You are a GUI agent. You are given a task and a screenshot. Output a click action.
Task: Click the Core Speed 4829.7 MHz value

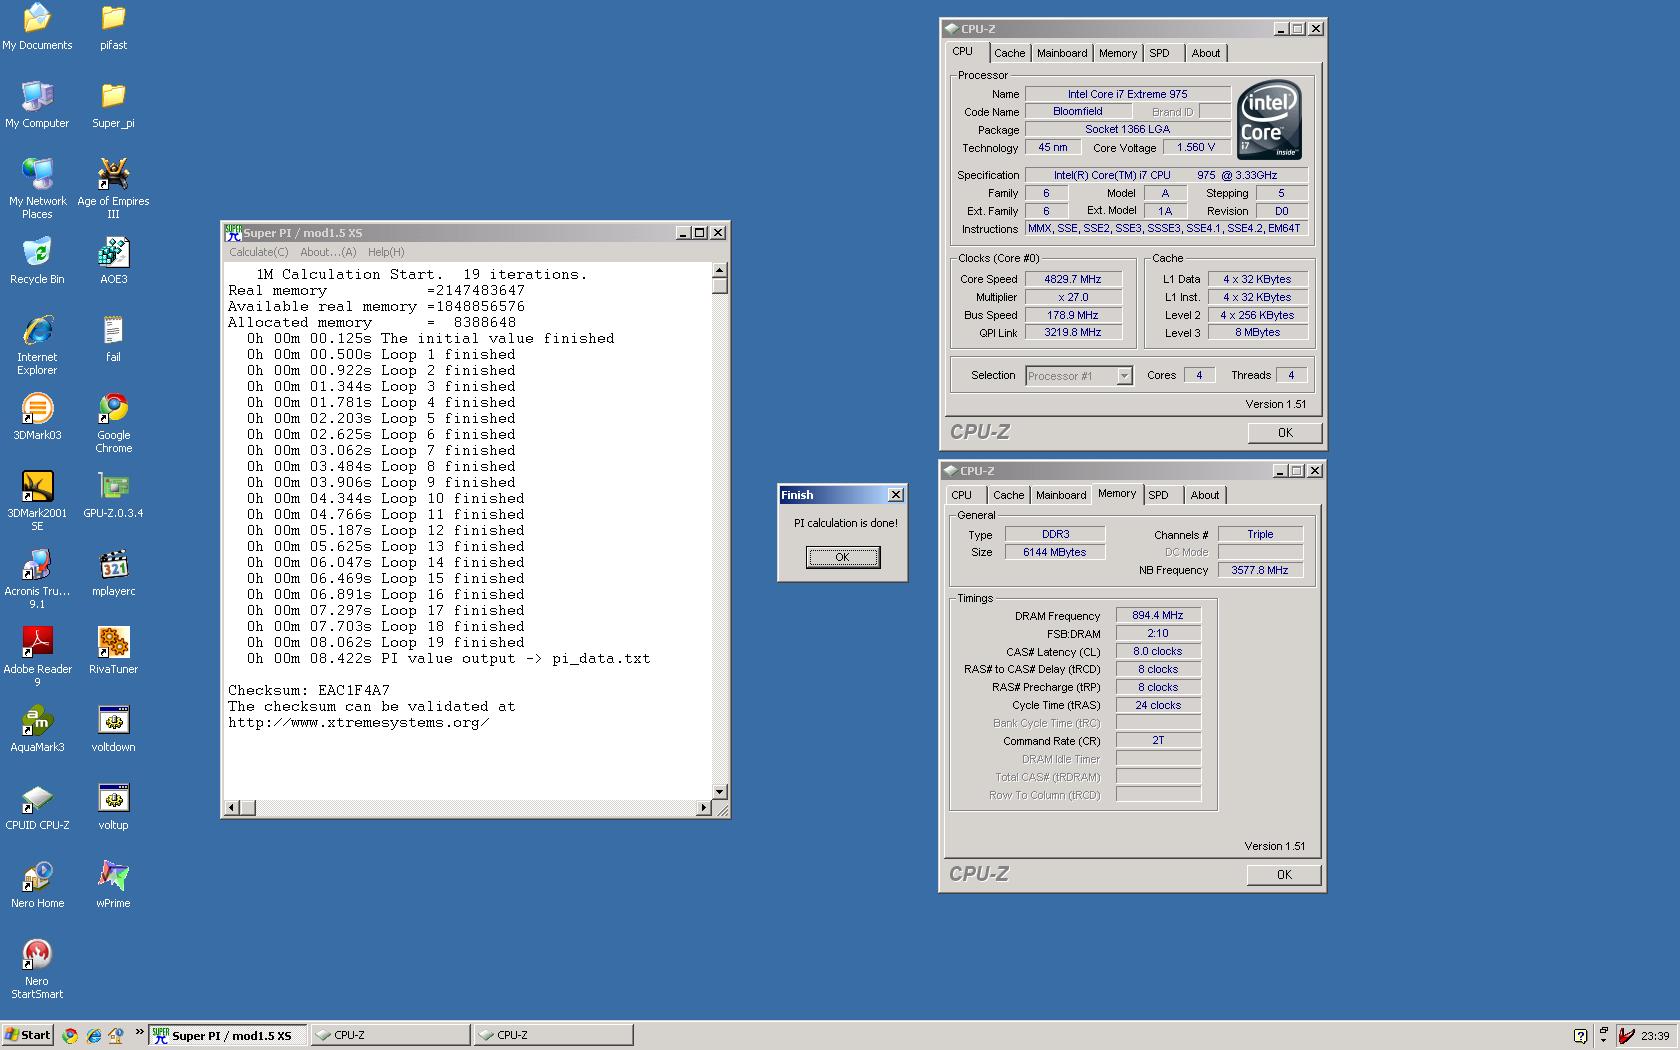(x=1073, y=279)
